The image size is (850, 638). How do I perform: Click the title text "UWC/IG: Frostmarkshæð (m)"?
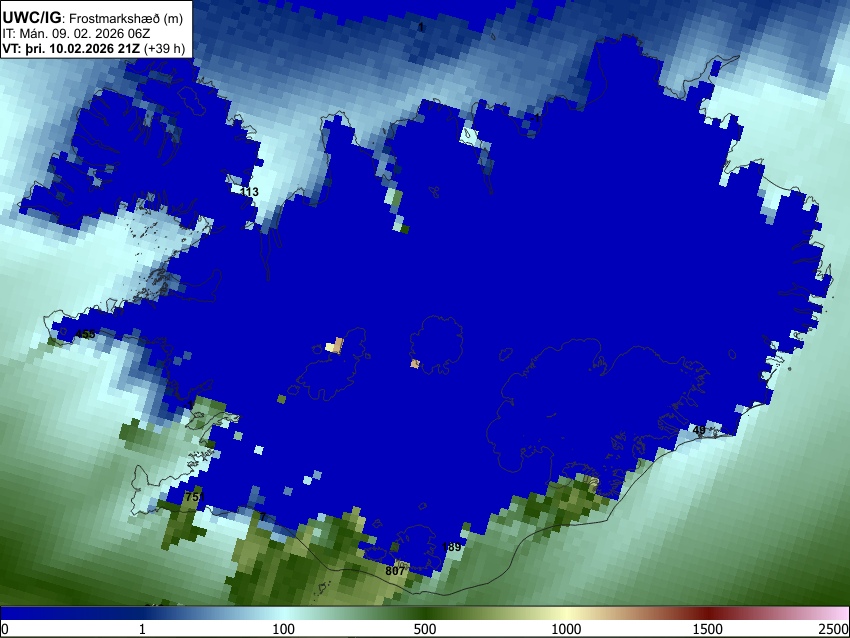click(x=93, y=18)
